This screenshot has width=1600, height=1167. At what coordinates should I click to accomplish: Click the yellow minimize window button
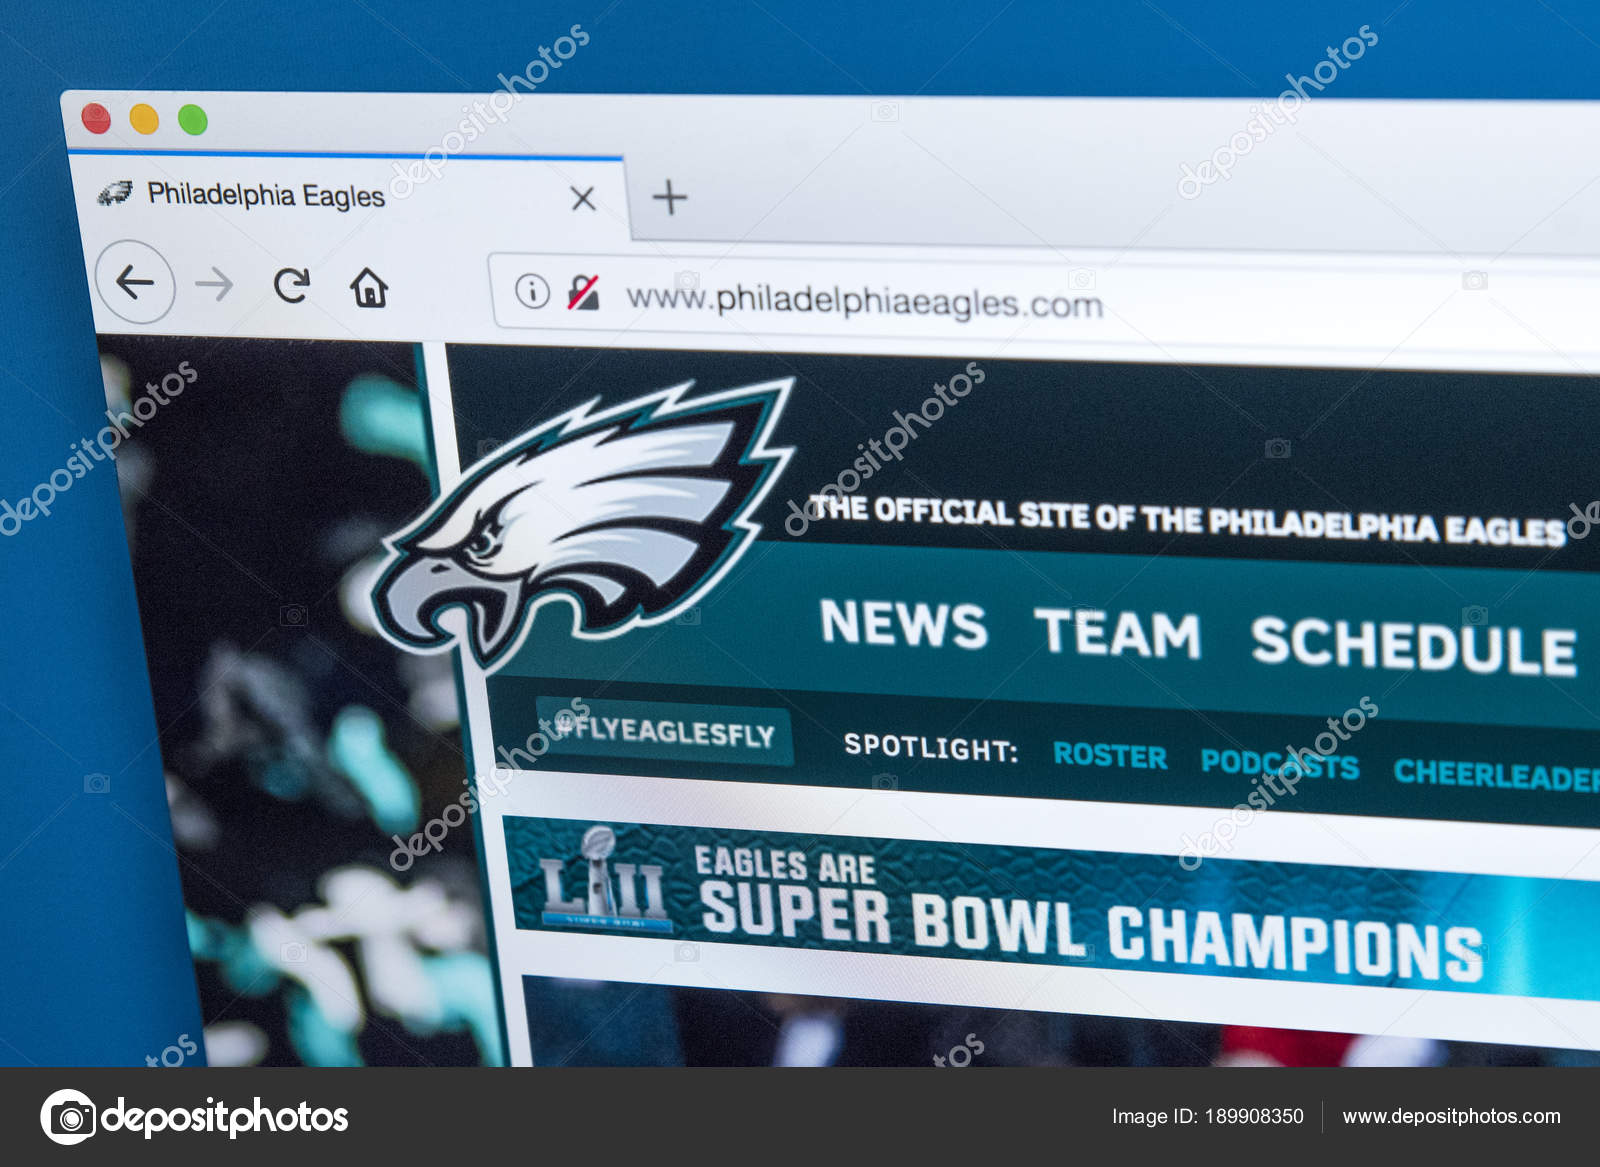pos(145,119)
